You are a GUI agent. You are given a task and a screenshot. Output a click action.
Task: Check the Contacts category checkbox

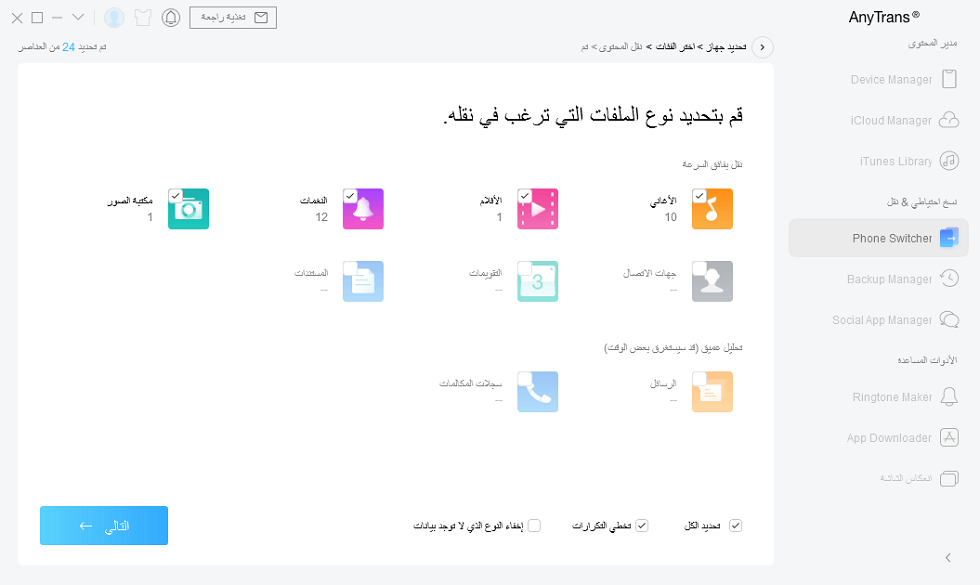coord(699,269)
